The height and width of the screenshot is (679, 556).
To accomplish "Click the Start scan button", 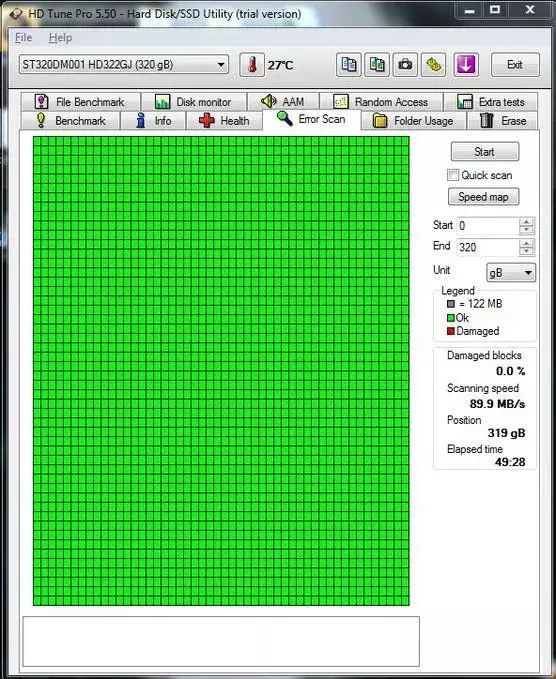I will (485, 152).
